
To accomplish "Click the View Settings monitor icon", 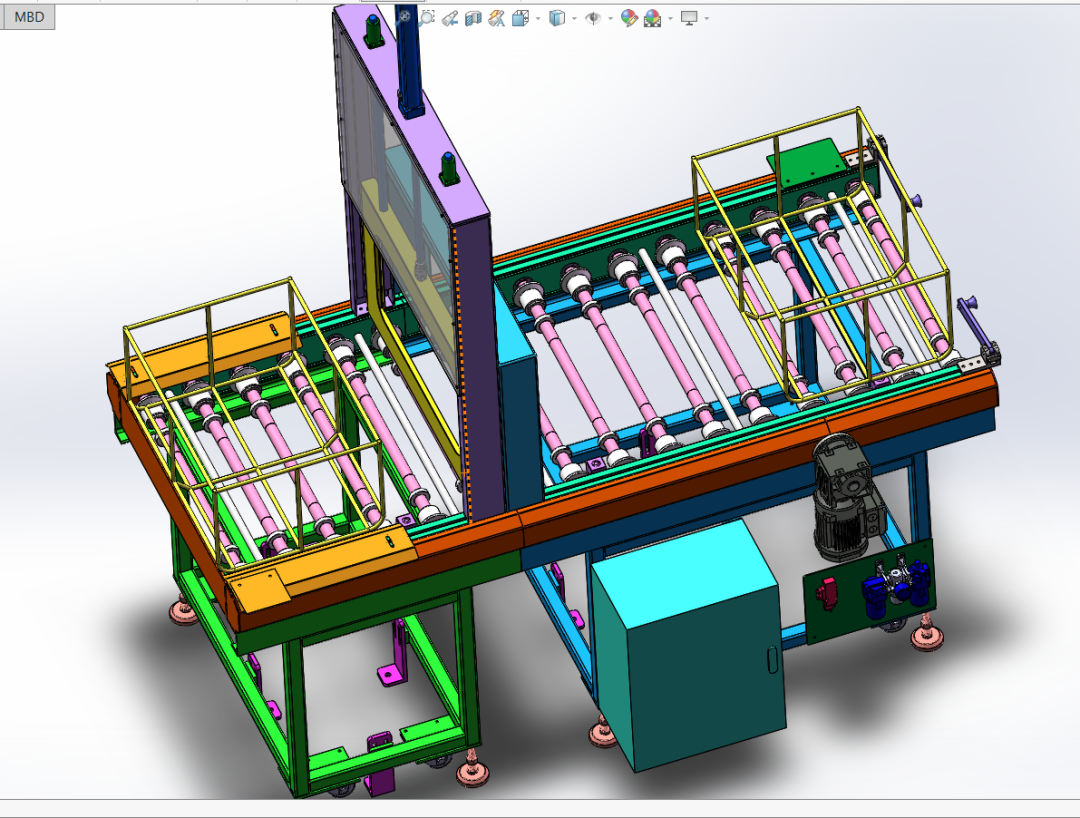I will [x=689, y=17].
